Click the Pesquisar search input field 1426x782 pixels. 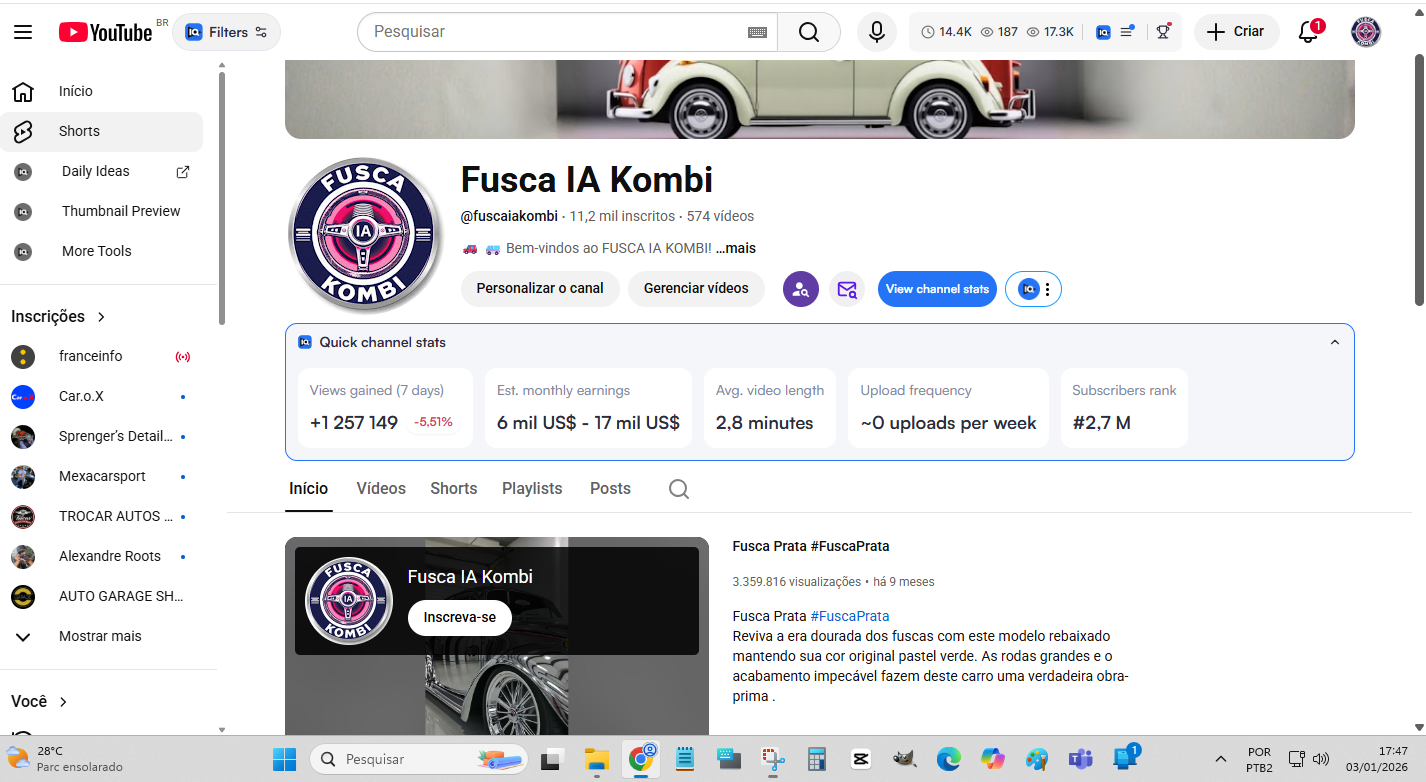point(555,32)
